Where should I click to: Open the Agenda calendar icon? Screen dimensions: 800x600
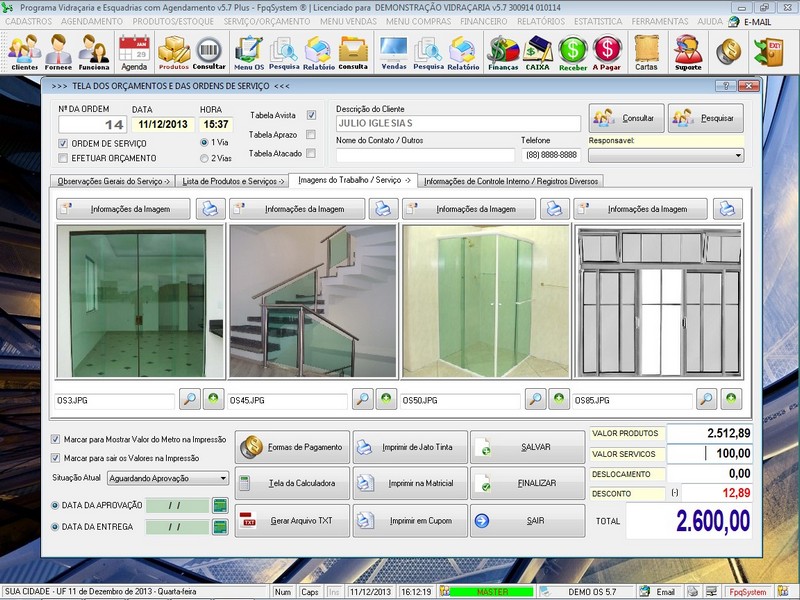[x=133, y=51]
